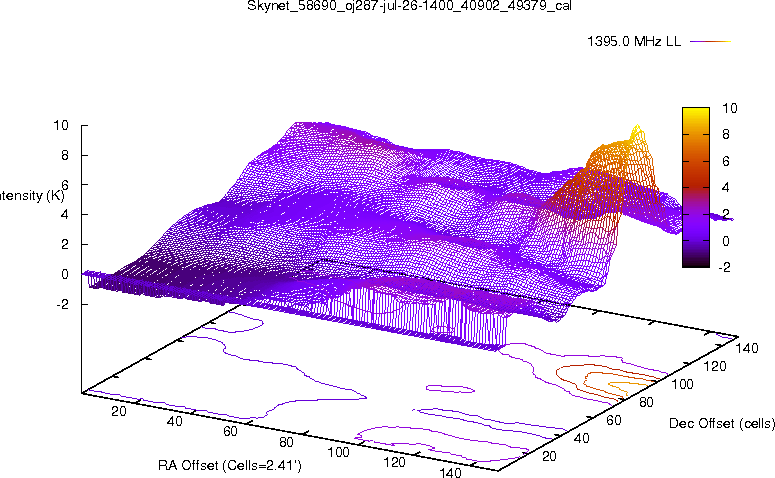Select the Dec Offset (cells) axis label
Viewport: 775px width, 478px height.
coord(722,423)
